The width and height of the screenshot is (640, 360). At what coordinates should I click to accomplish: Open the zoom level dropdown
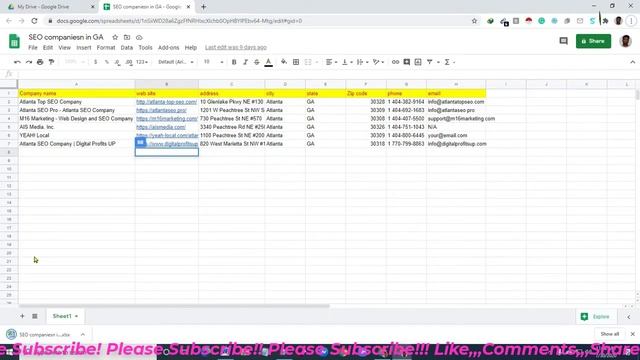(x=74, y=62)
